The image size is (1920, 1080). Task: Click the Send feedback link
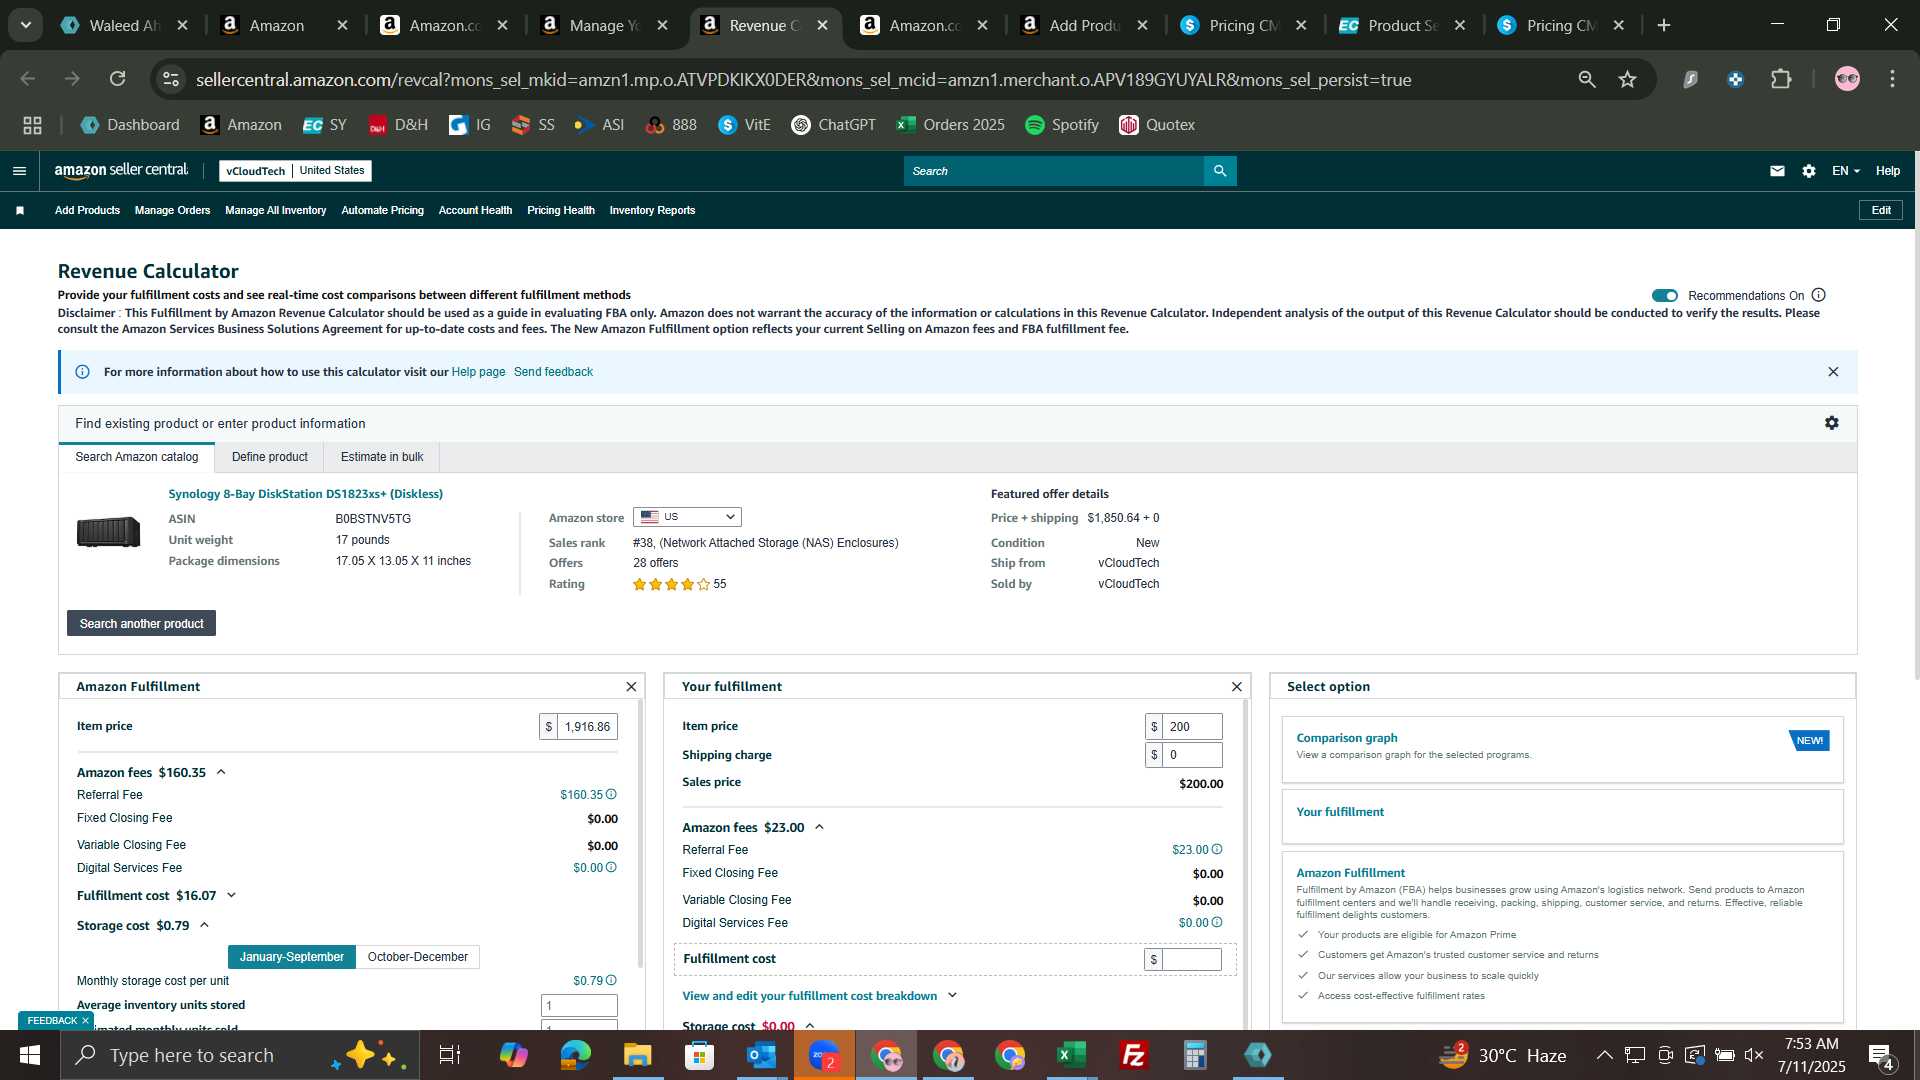pyautogui.click(x=553, y=372)
